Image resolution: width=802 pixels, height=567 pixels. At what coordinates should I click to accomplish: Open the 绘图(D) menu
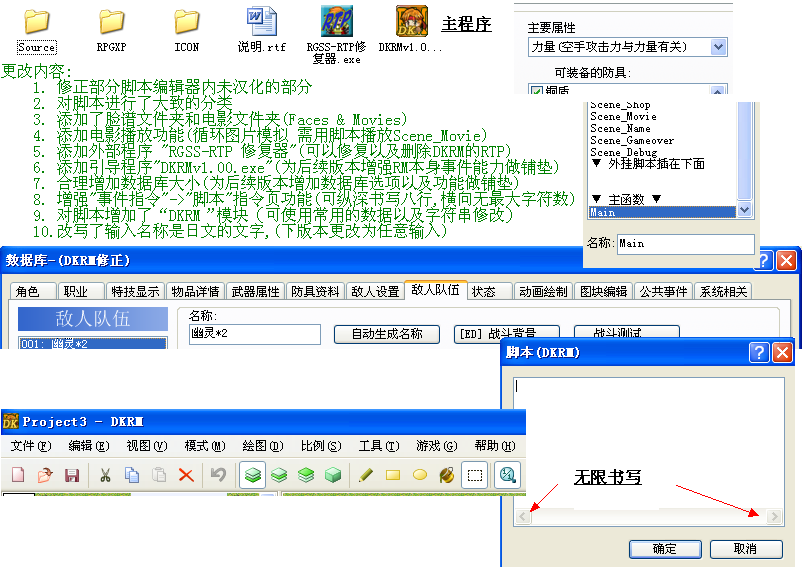pos(263,446)
